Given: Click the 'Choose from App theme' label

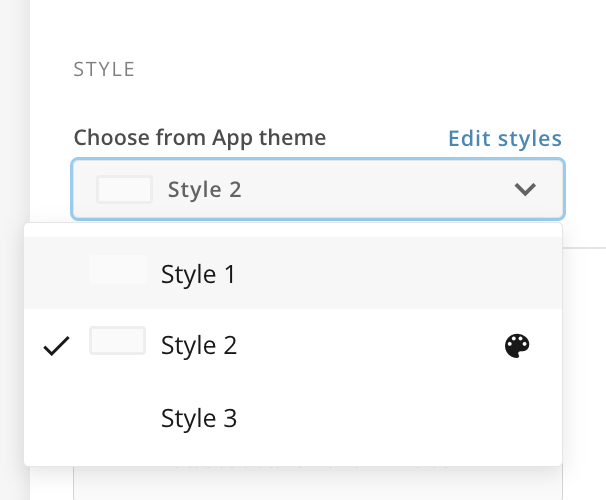Looking at the screenshot, I should point(199,138).
